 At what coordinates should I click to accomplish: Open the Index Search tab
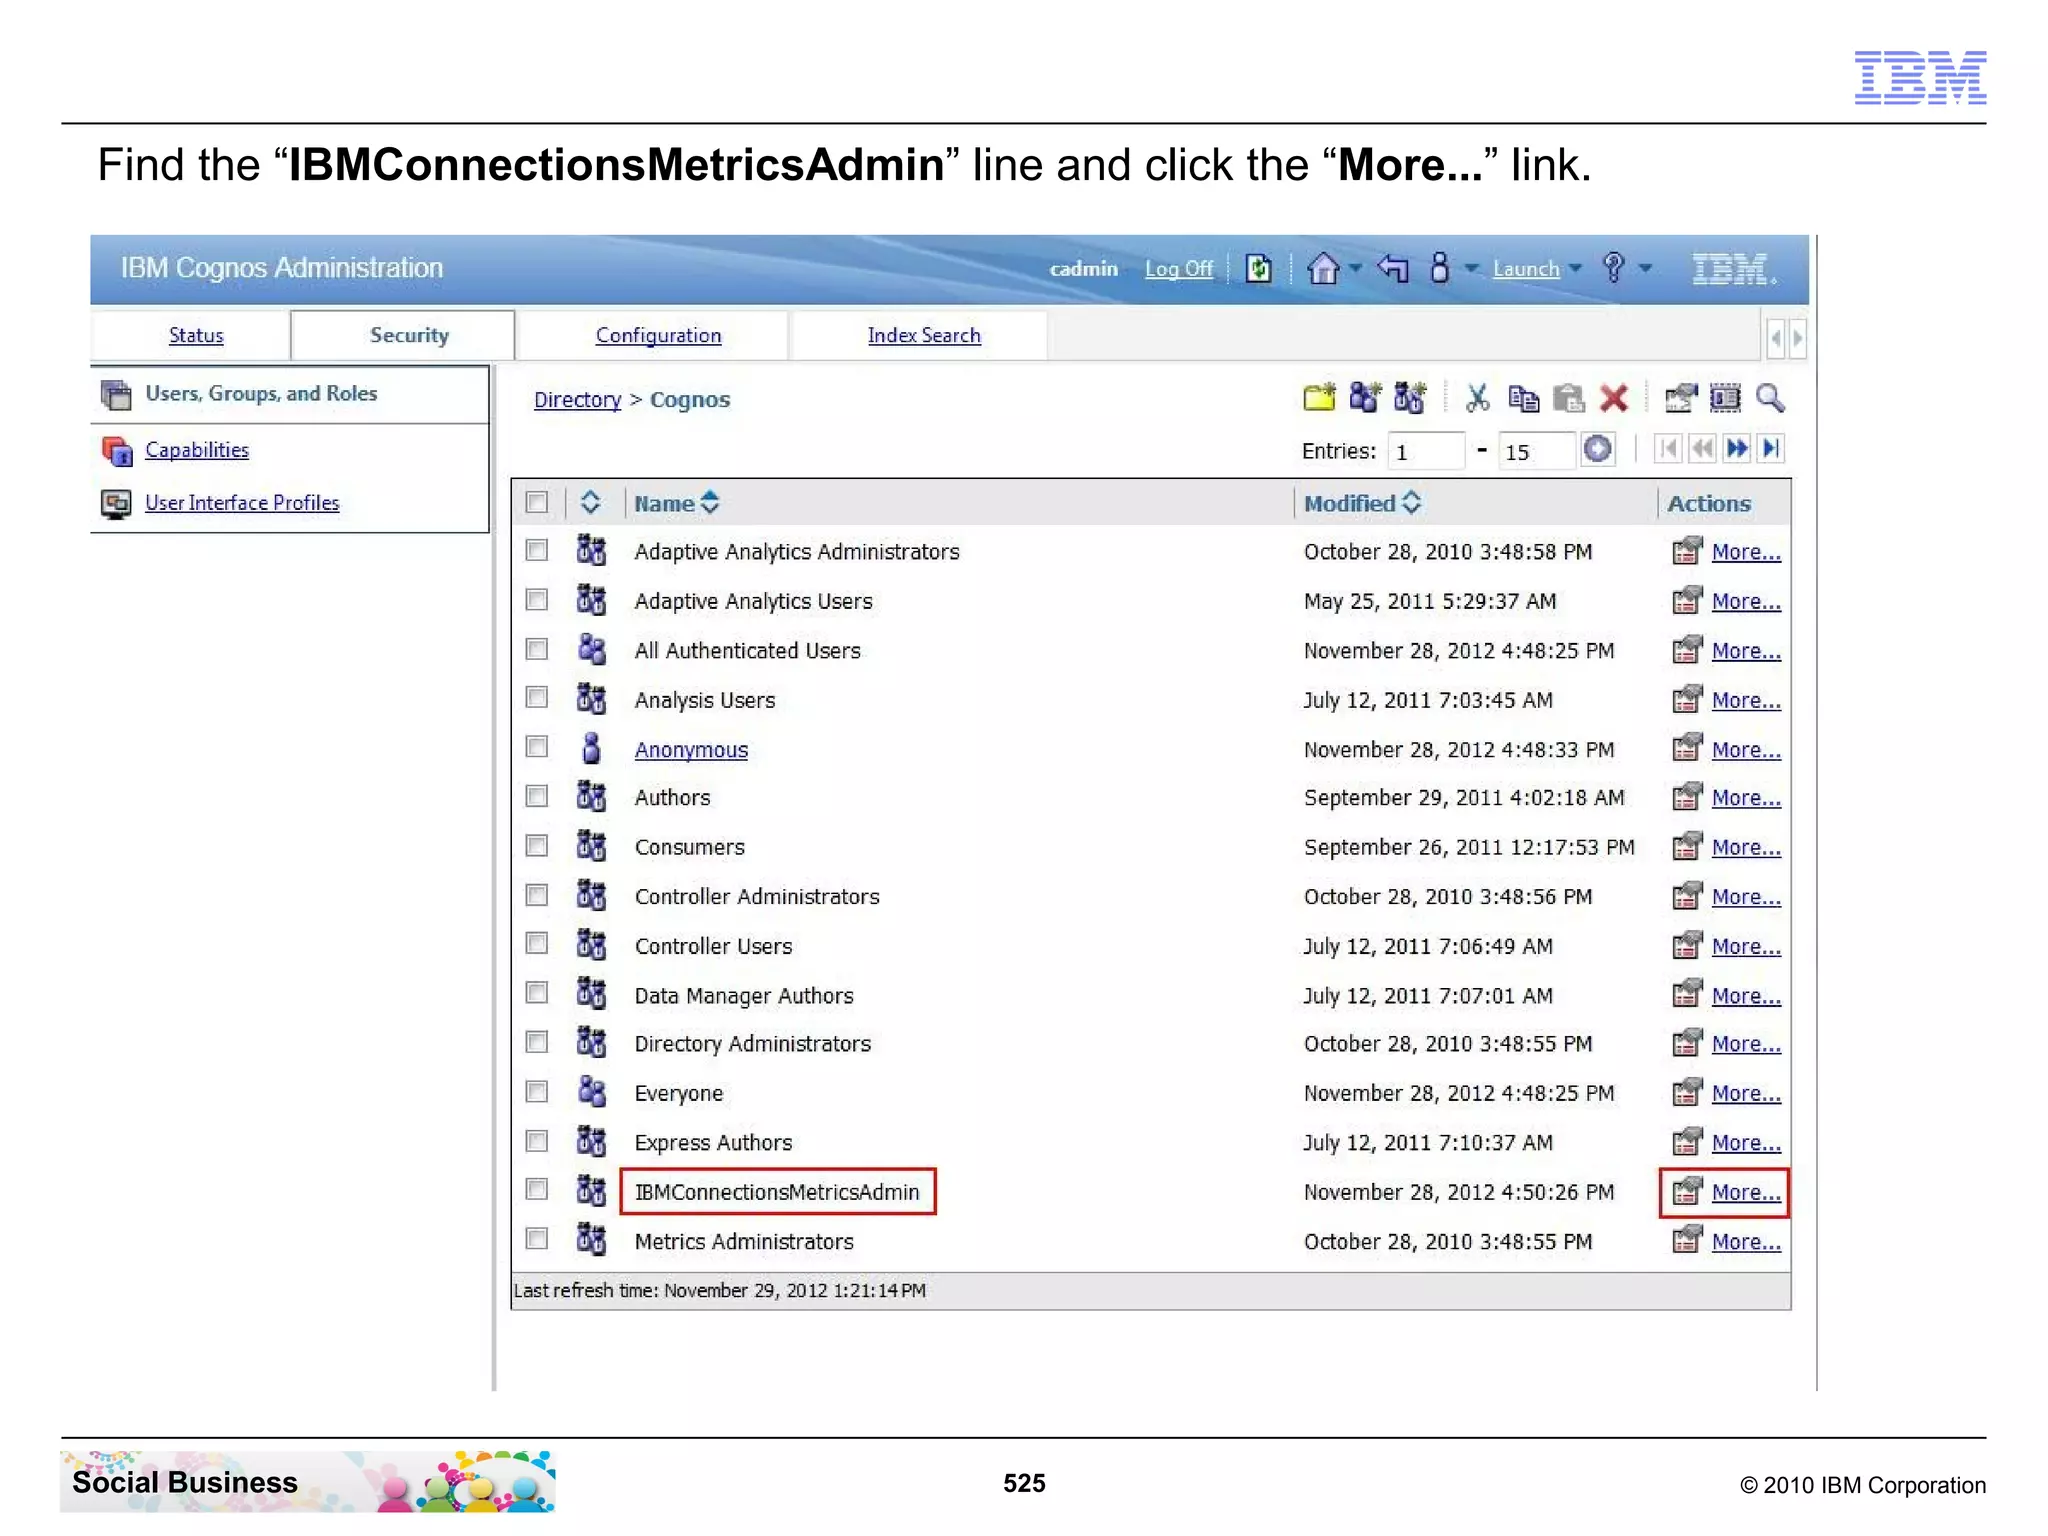click(x=924, y=335)
